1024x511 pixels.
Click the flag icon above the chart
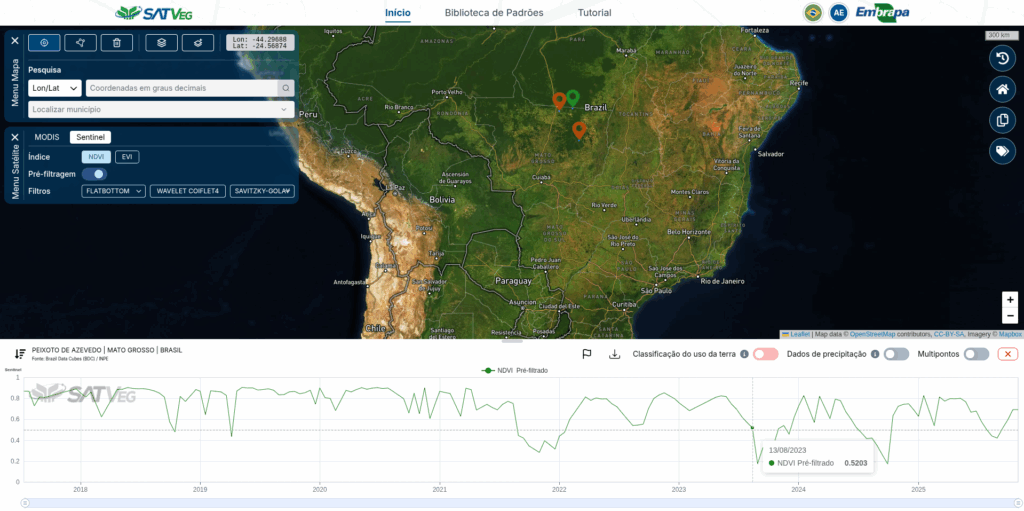click(x=587, y=354)
